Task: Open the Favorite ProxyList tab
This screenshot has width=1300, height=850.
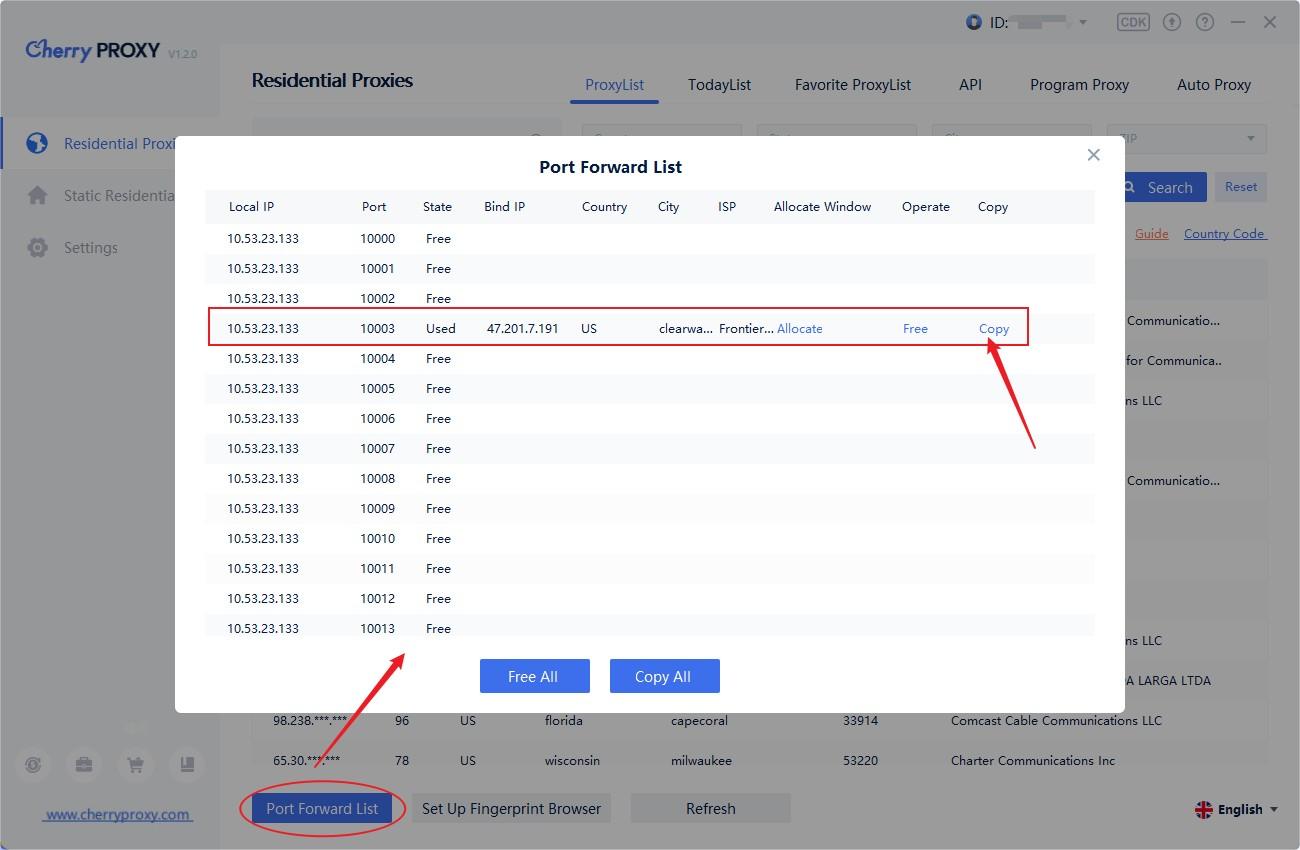Action: [x=852, y=85]
